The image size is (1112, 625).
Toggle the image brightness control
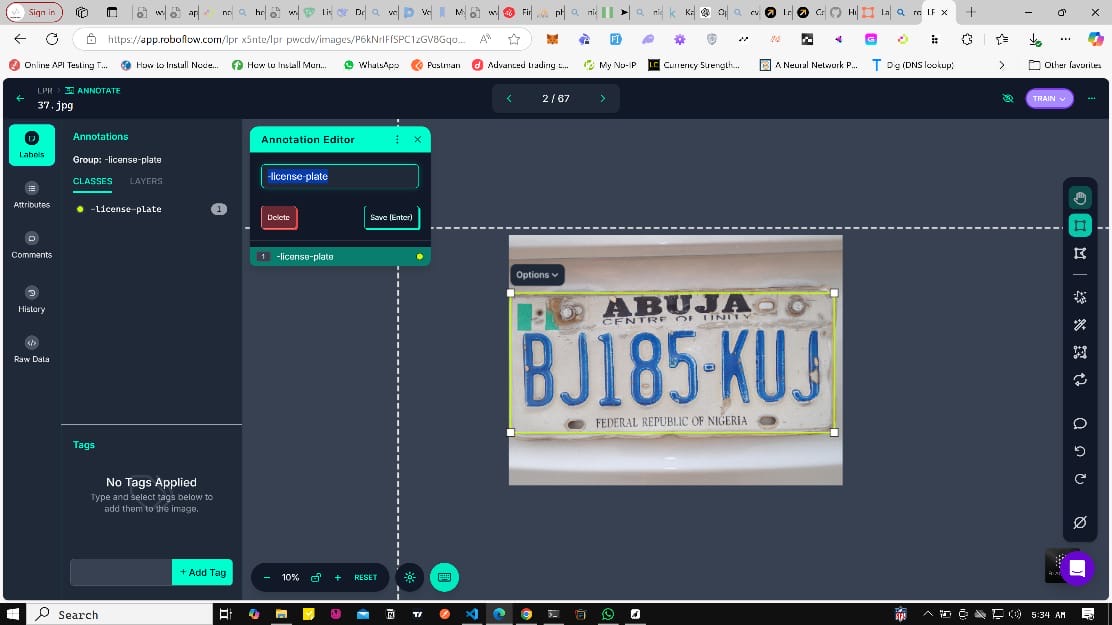pyautogui.click(x=409, y=577)
